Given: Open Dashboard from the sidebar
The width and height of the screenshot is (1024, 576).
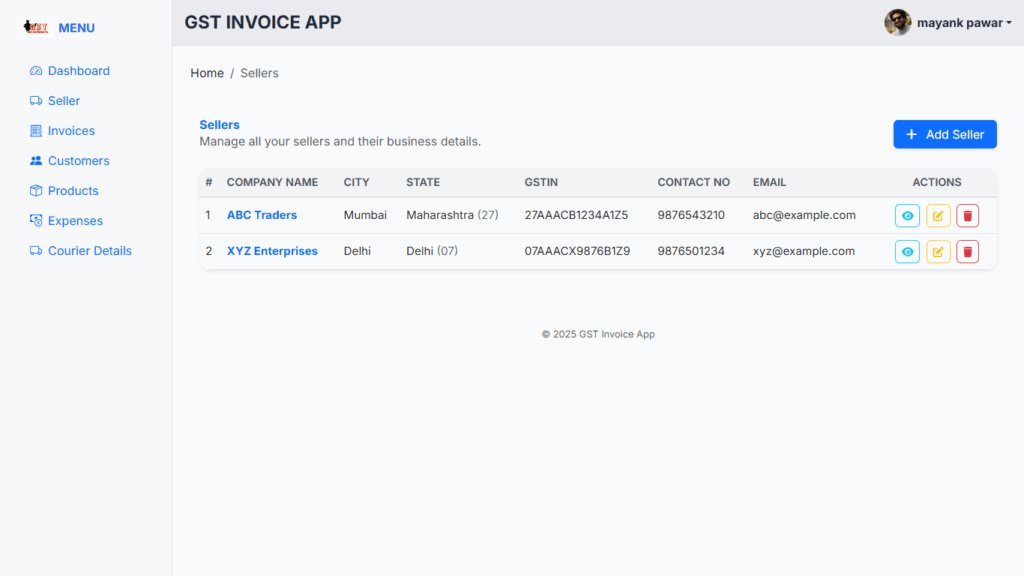Looking at the screenshot, I should click(78, 71).
